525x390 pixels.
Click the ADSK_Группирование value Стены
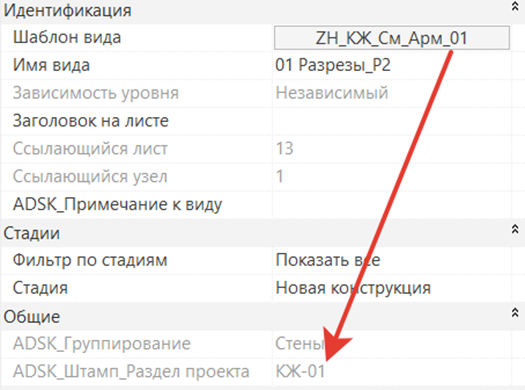point(300,343)
